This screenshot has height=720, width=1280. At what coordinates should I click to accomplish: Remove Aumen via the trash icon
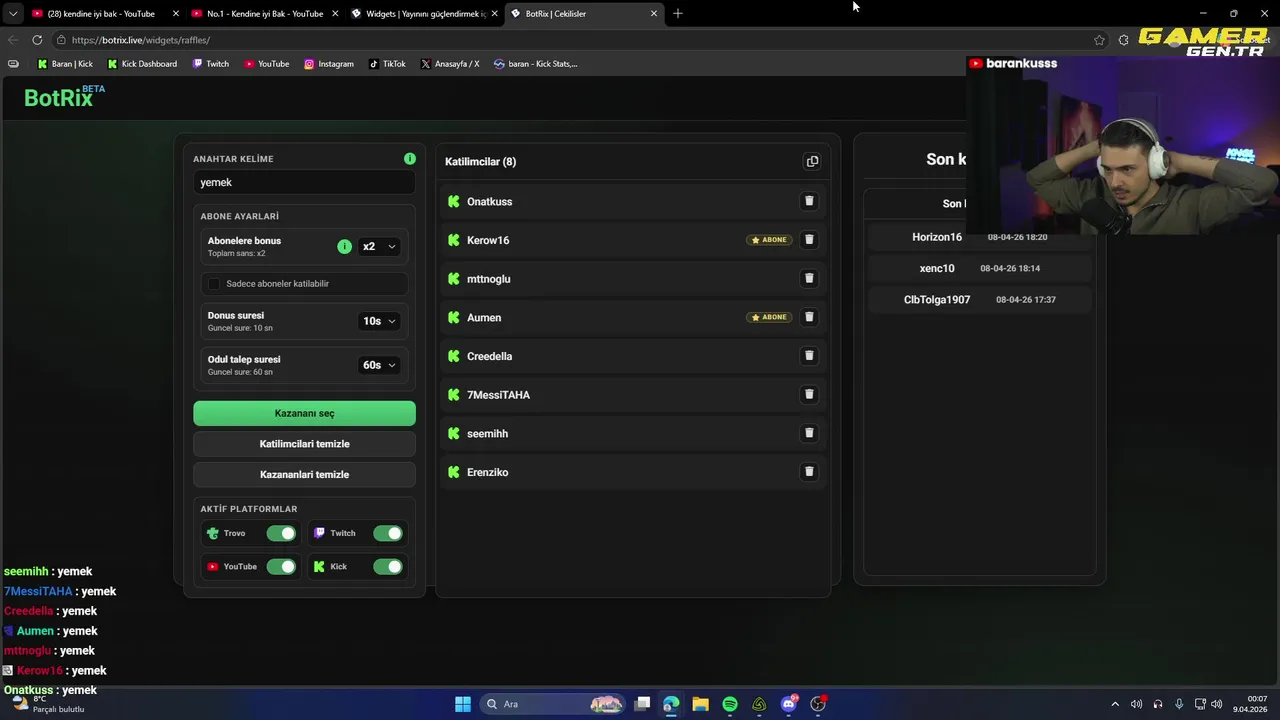809,317
